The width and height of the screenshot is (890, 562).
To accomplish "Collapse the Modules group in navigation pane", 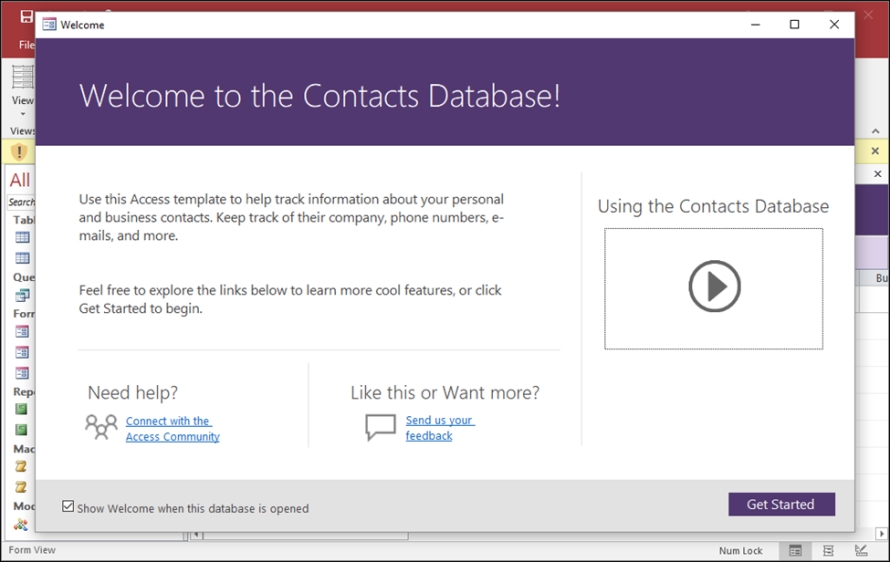I will point(24,506).
